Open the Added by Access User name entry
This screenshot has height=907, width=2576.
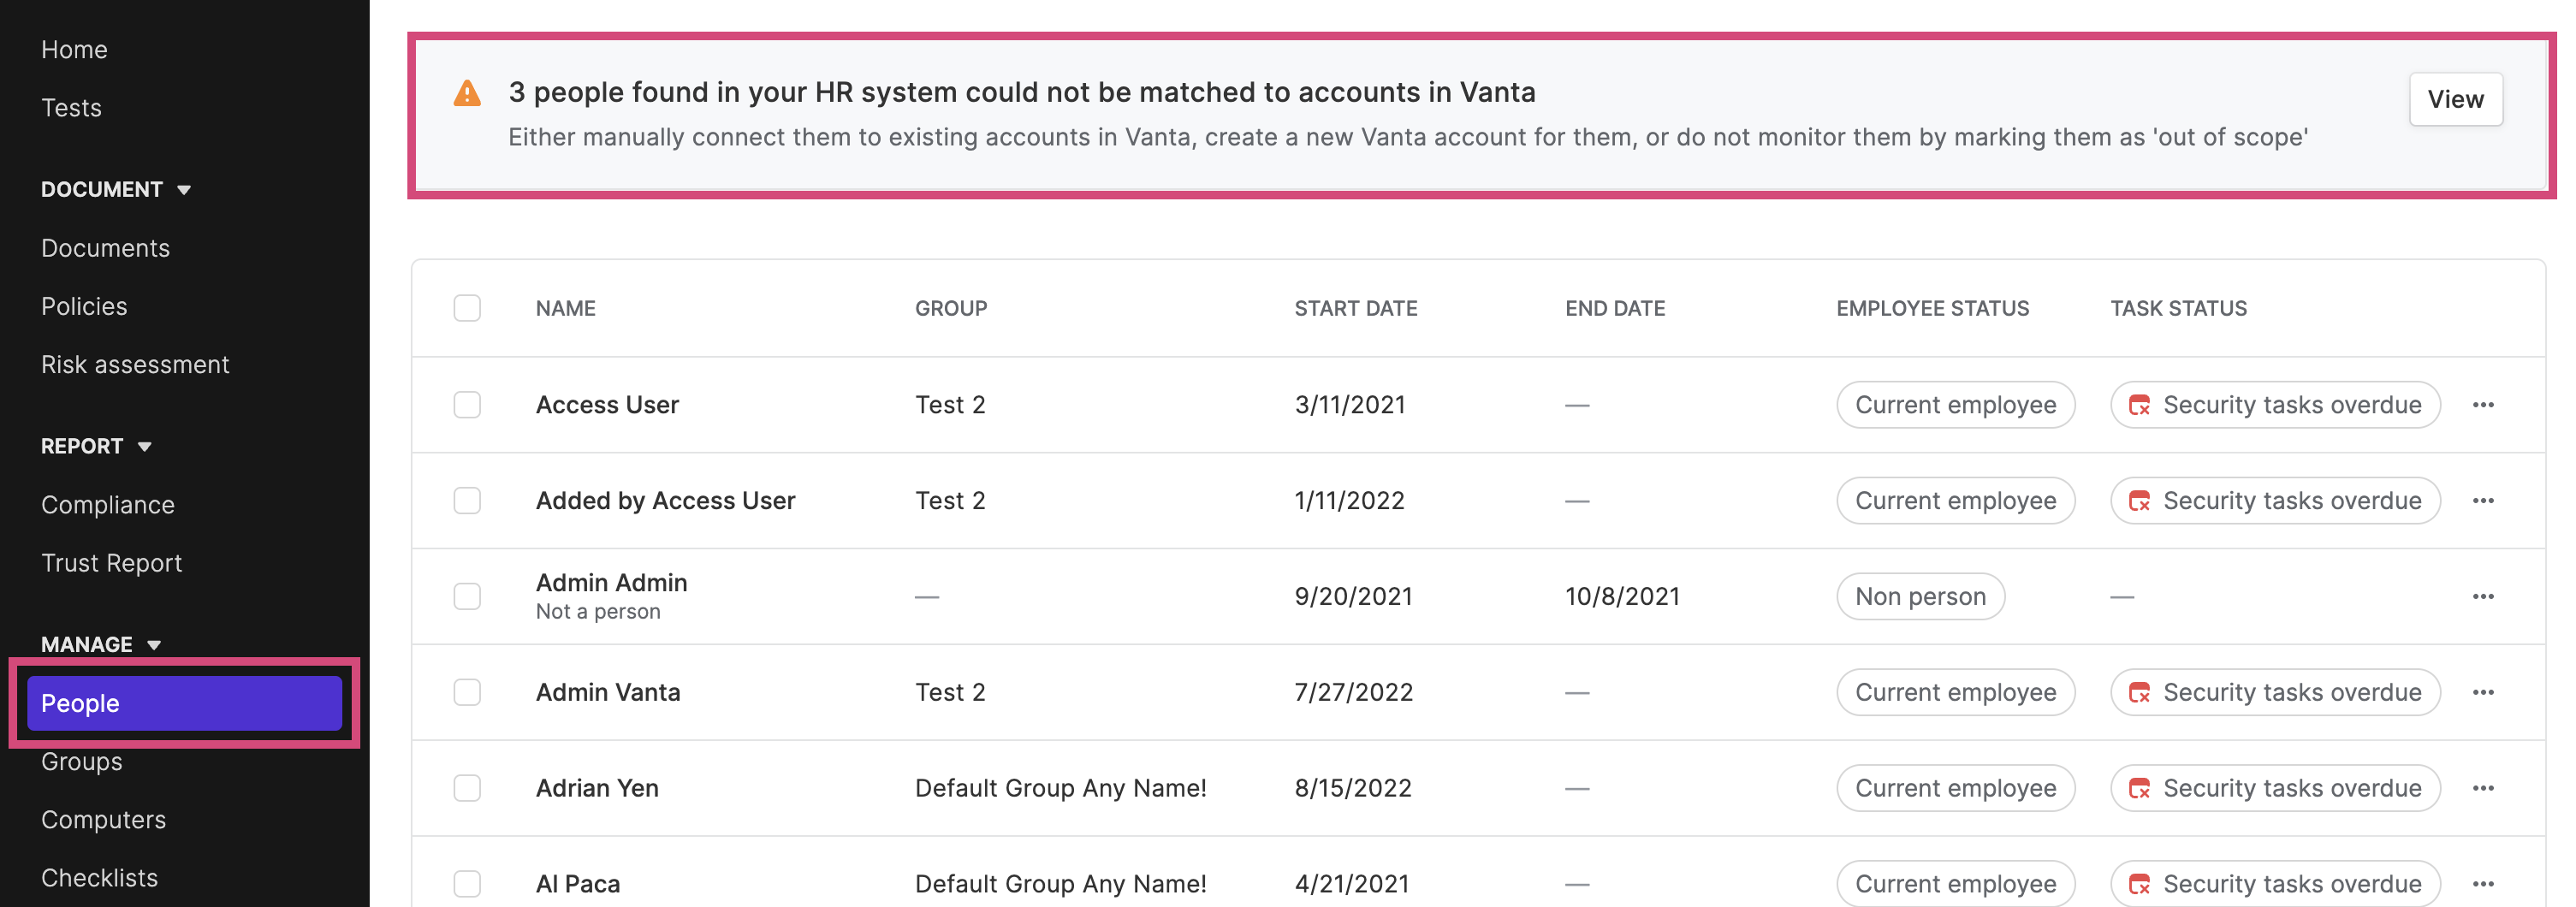click(665, 501)
